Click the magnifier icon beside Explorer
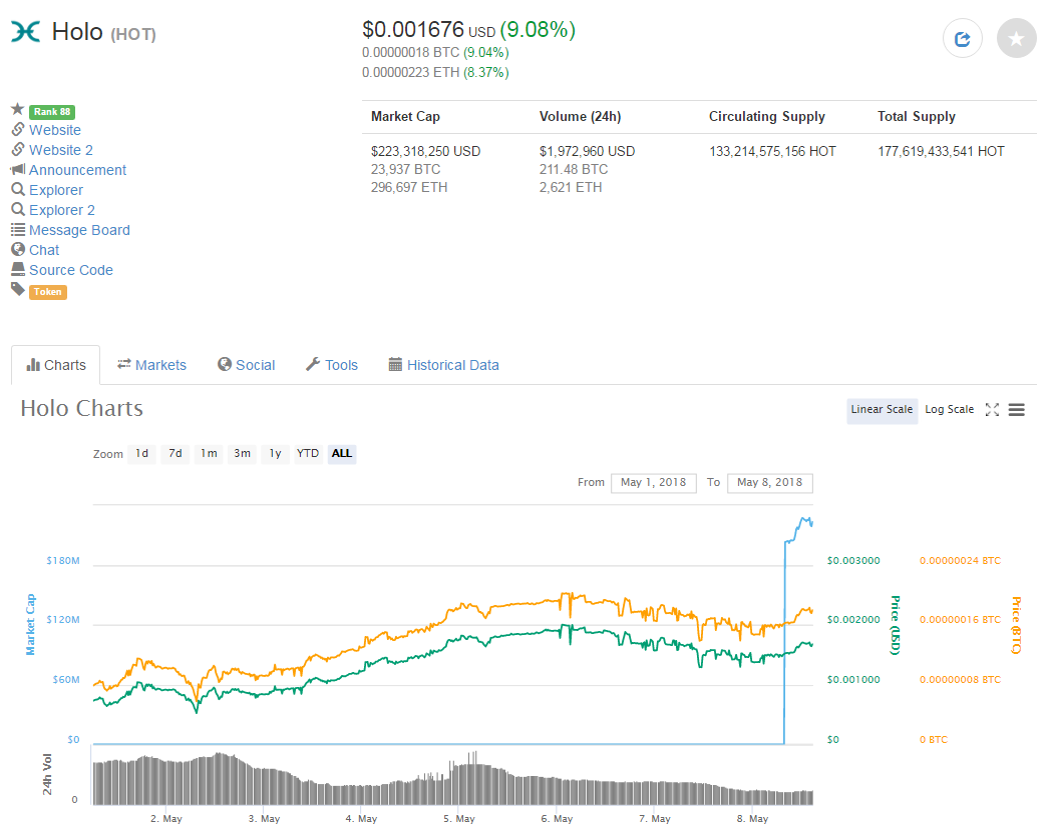Viewport: 1050px width, 827px height. 18,190
